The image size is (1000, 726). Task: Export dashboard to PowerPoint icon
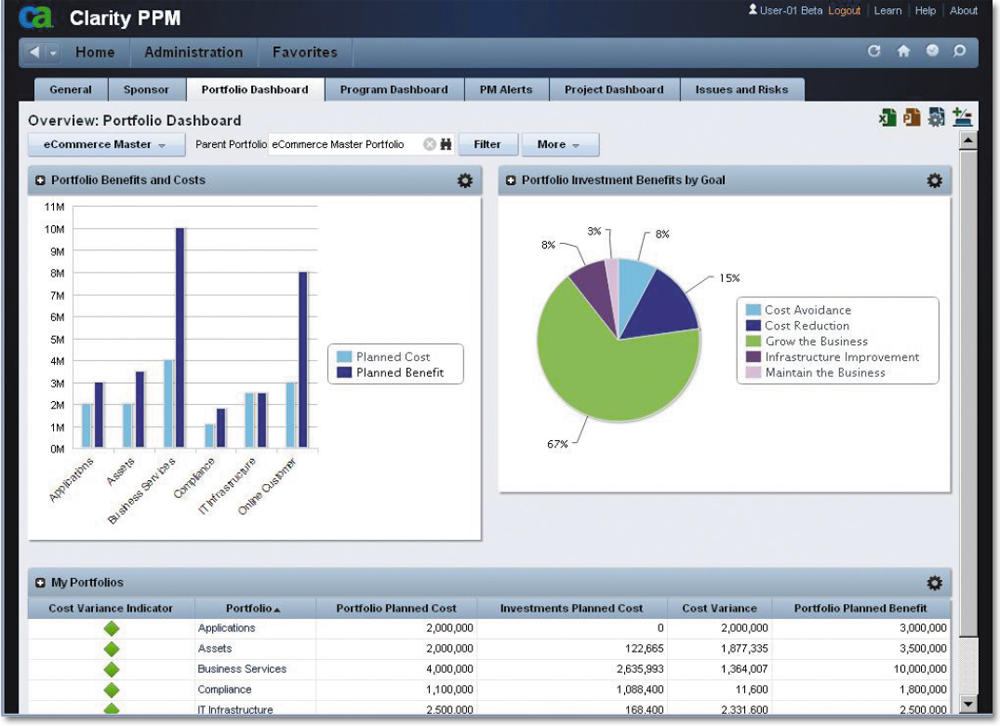tap(911, 118)
